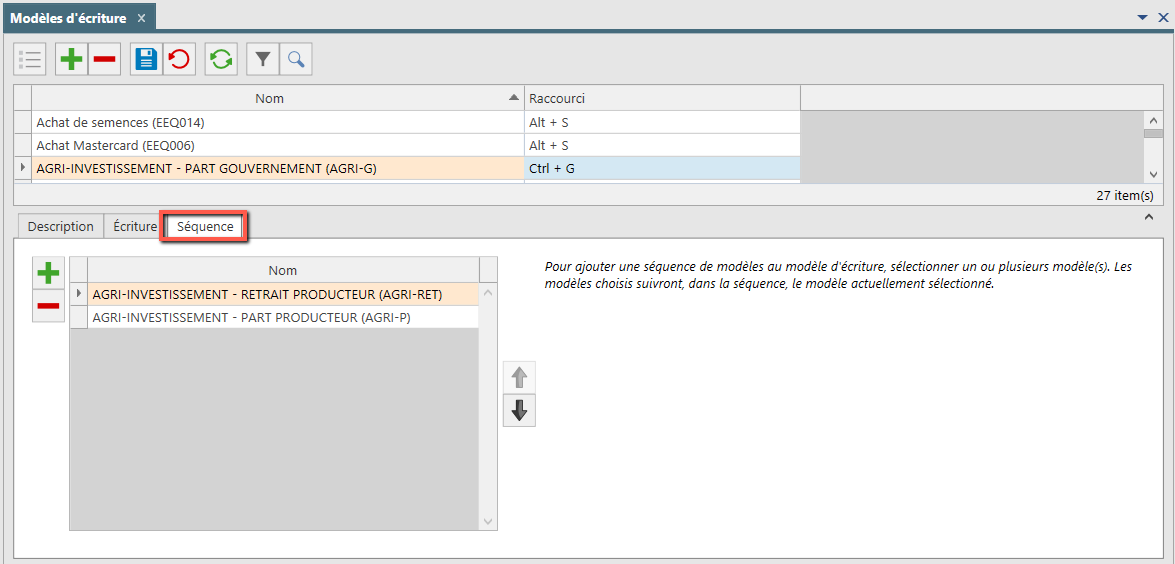Remove sequence model with red minus
The height and width of the screenshot is (564, 1175).
pos(49,306)
